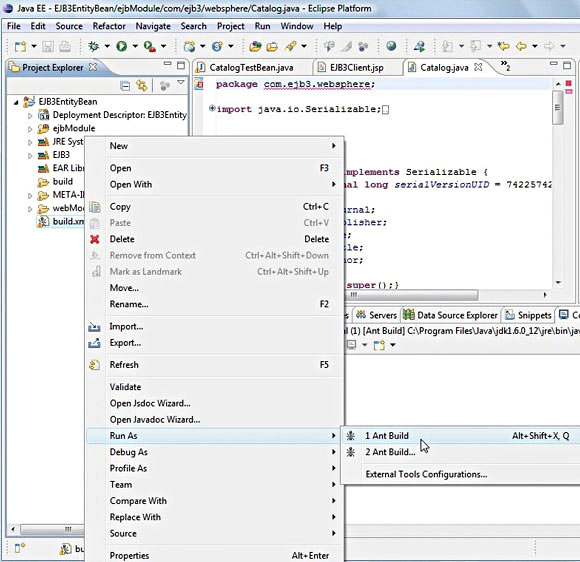
Task: Click the Project Explorer horizontal scrollbar
Action: pyautogui.click(x=52, y=529)
